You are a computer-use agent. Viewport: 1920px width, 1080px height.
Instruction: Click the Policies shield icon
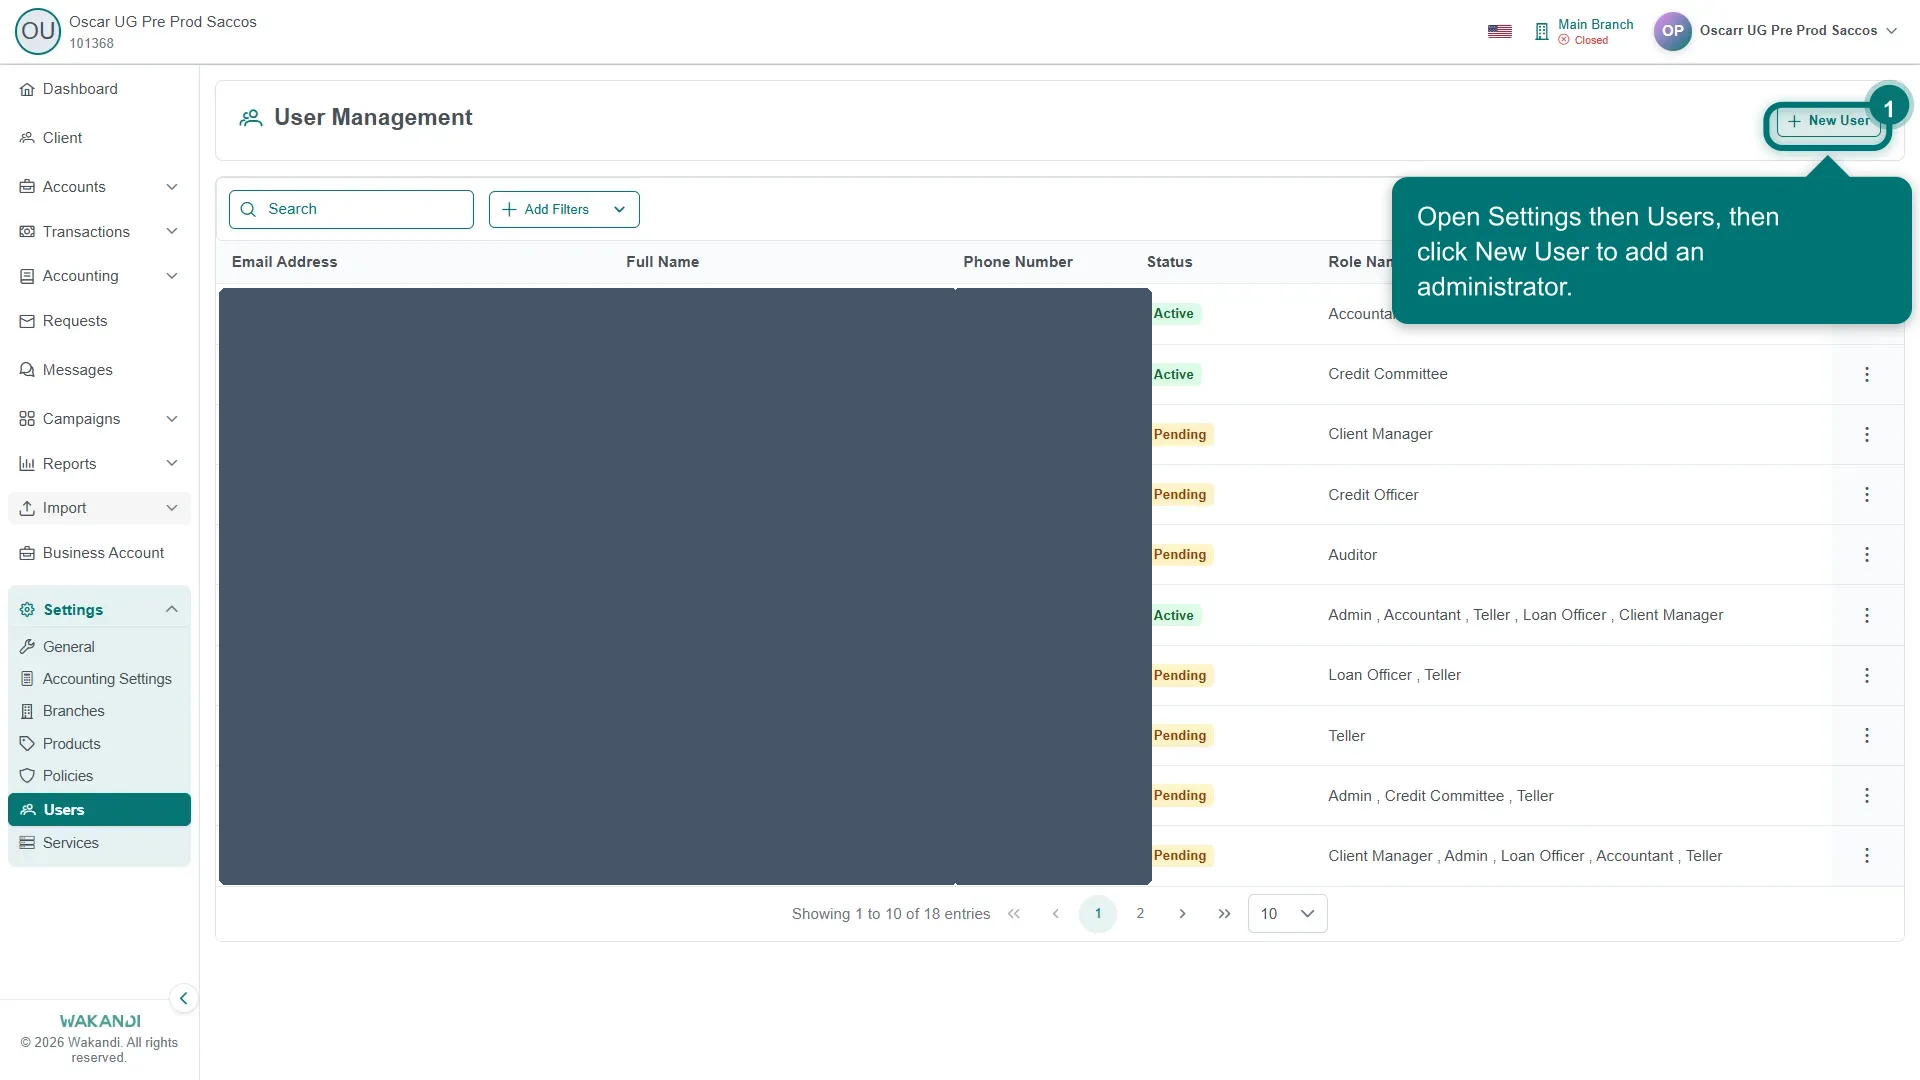pyautogui.click(x=27, y=776)
